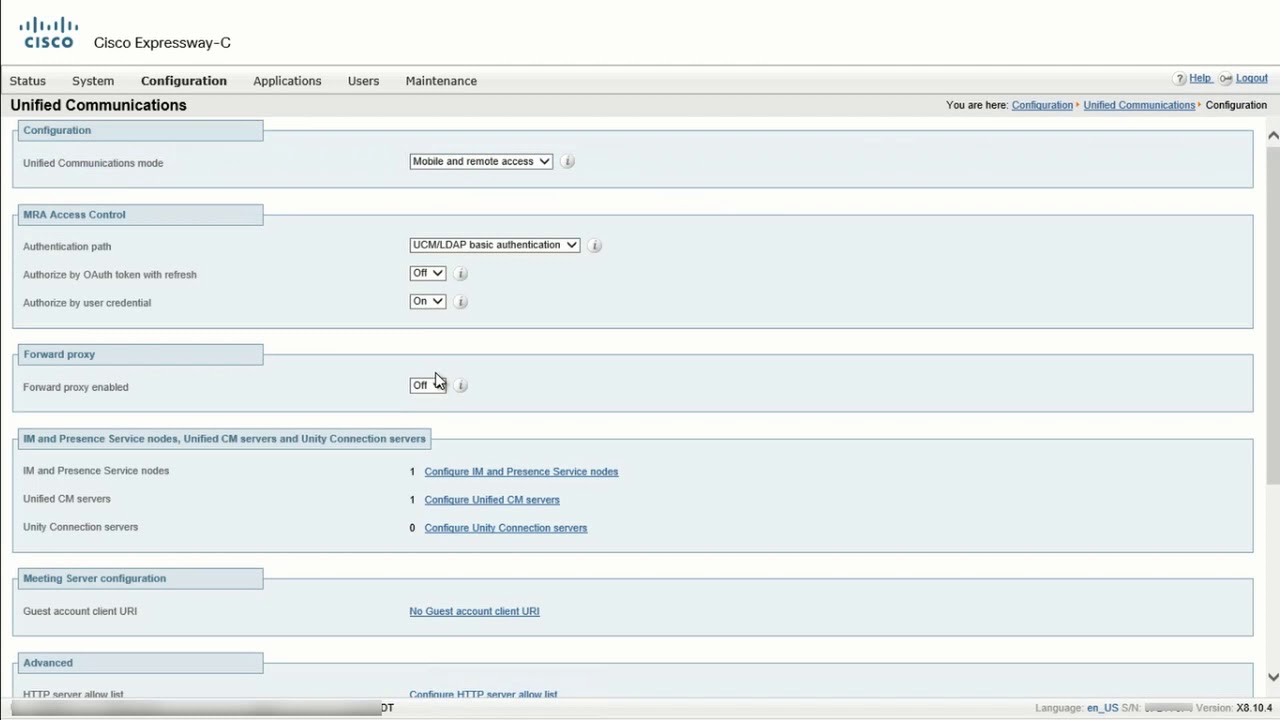Open Authorize by user credential dropdown
The image size is (1280, 720).
(x=427, y=301)
